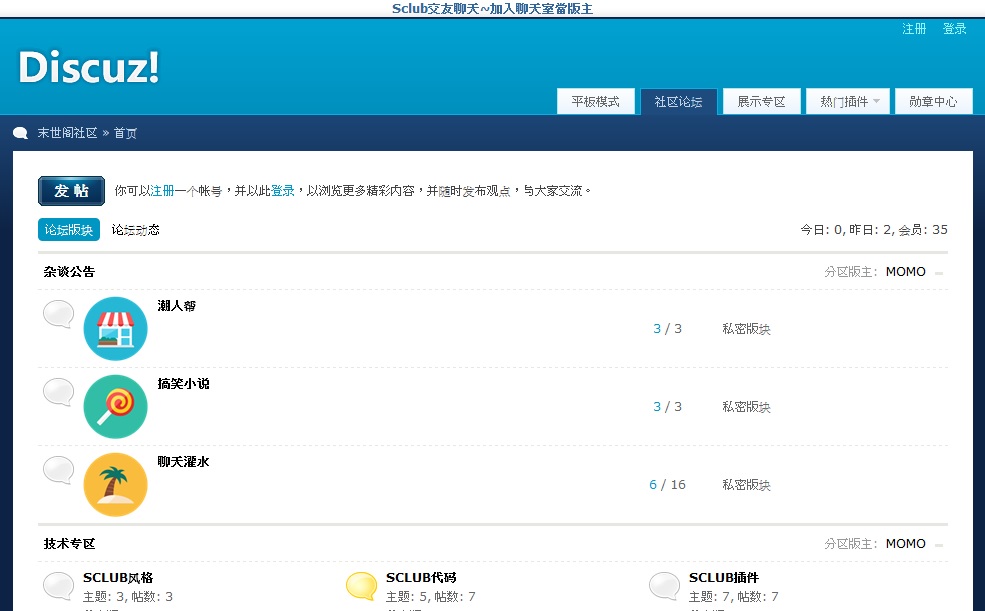Click the speech bubble beside SCLUB插件
The height and width of the screenshot is (611, 985).
[x=664, y=586]
